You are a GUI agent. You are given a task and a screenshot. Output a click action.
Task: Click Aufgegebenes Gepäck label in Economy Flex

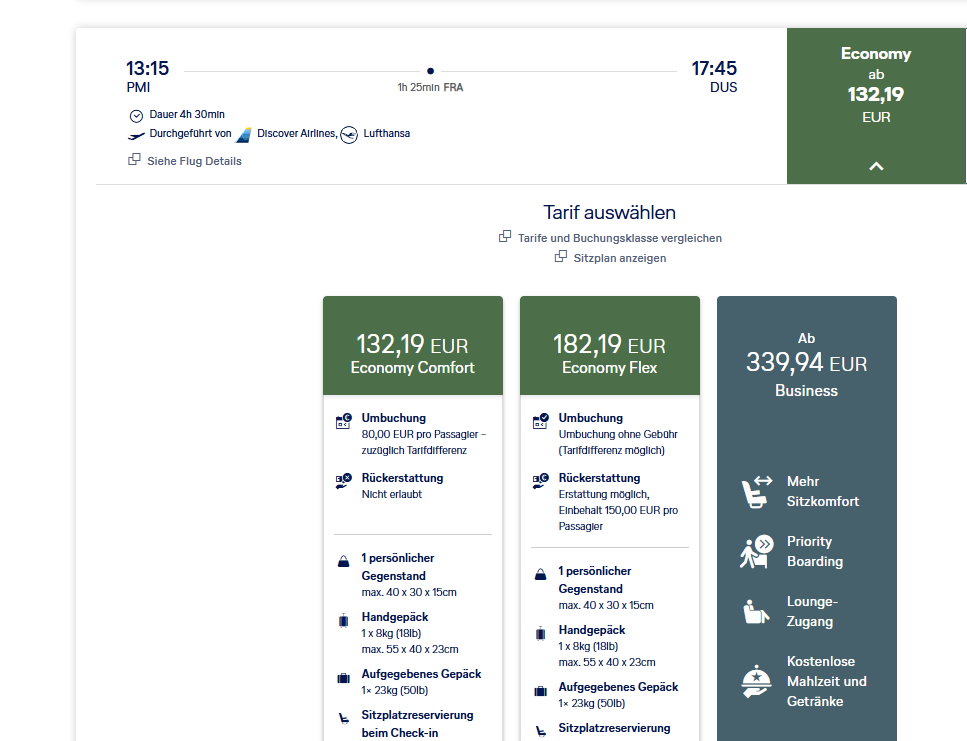point(619,687)
